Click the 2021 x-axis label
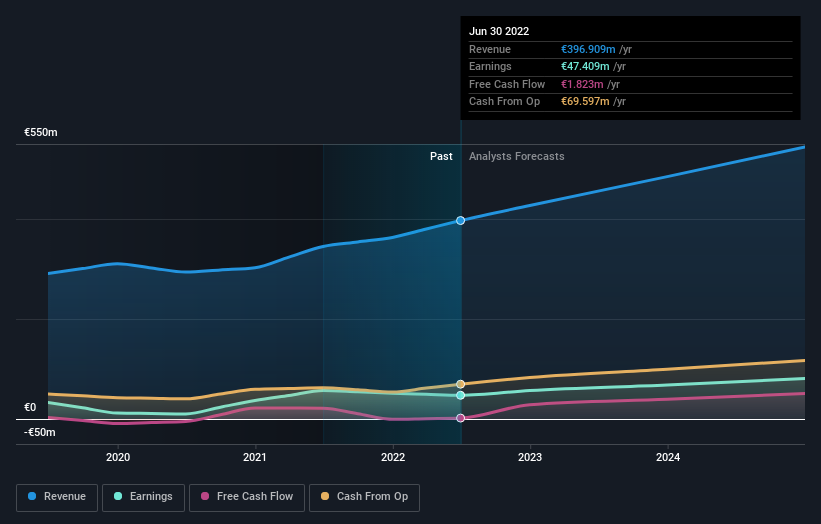This screenshot has width=821, height=524. tap(254, 457)
